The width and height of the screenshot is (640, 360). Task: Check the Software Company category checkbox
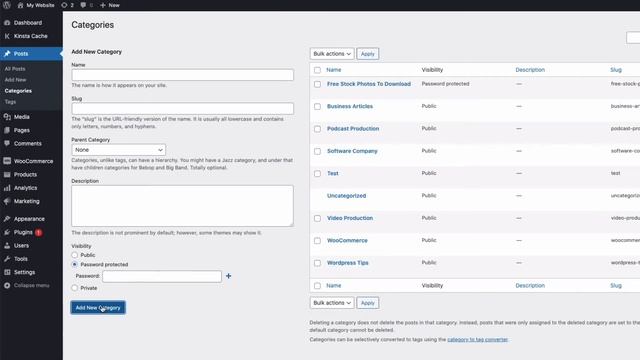(x=318, y=151)
